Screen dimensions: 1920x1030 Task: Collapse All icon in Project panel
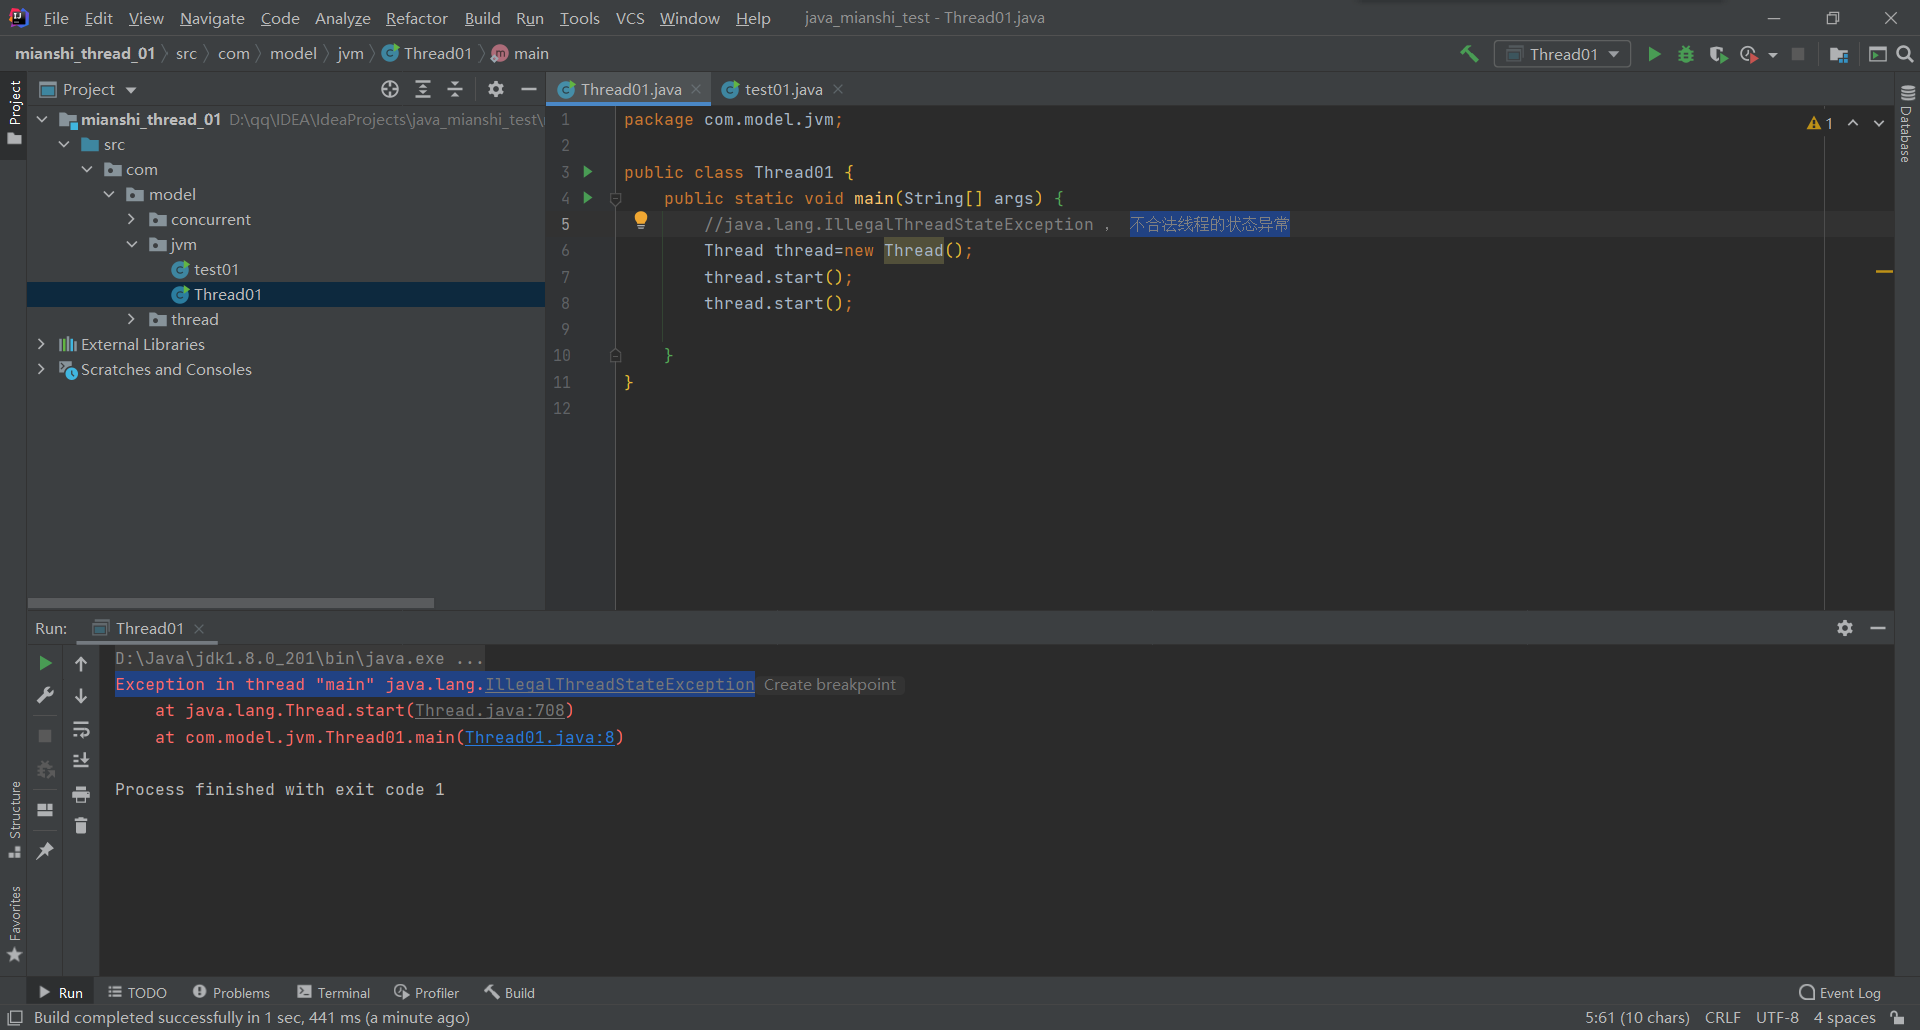click(455, 89)
